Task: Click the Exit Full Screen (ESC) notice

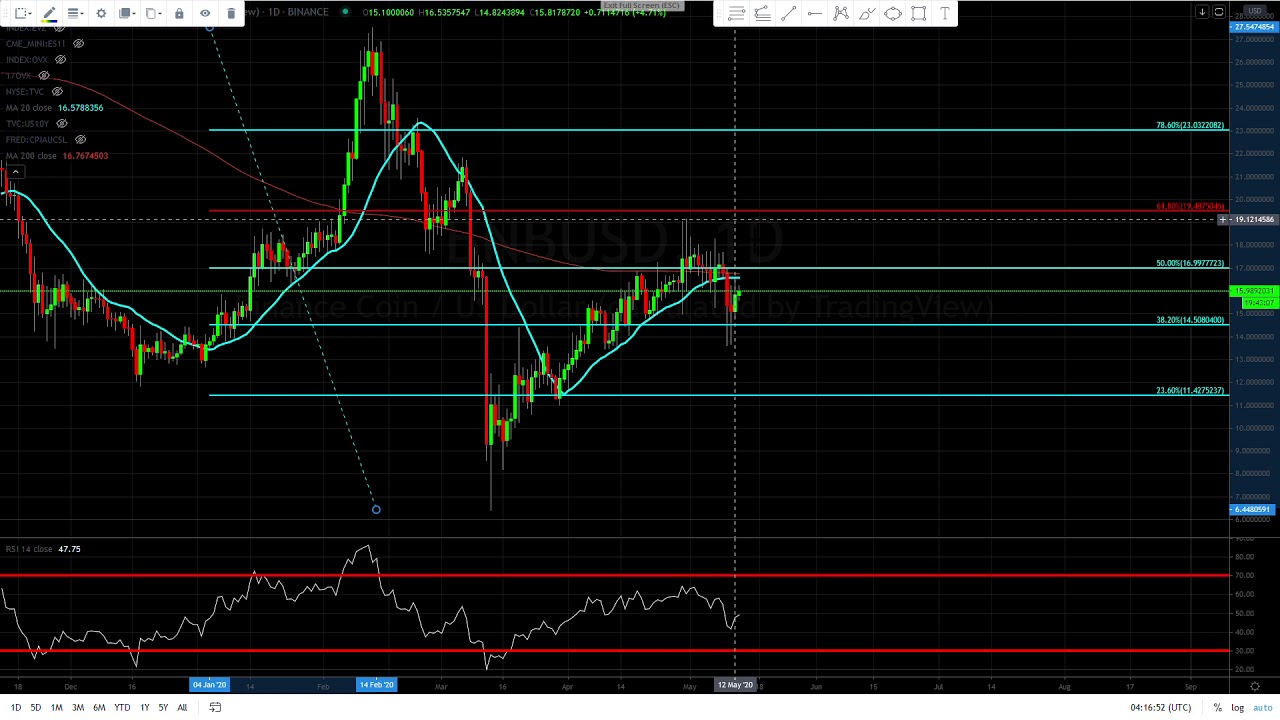Action: coord(641,6)
